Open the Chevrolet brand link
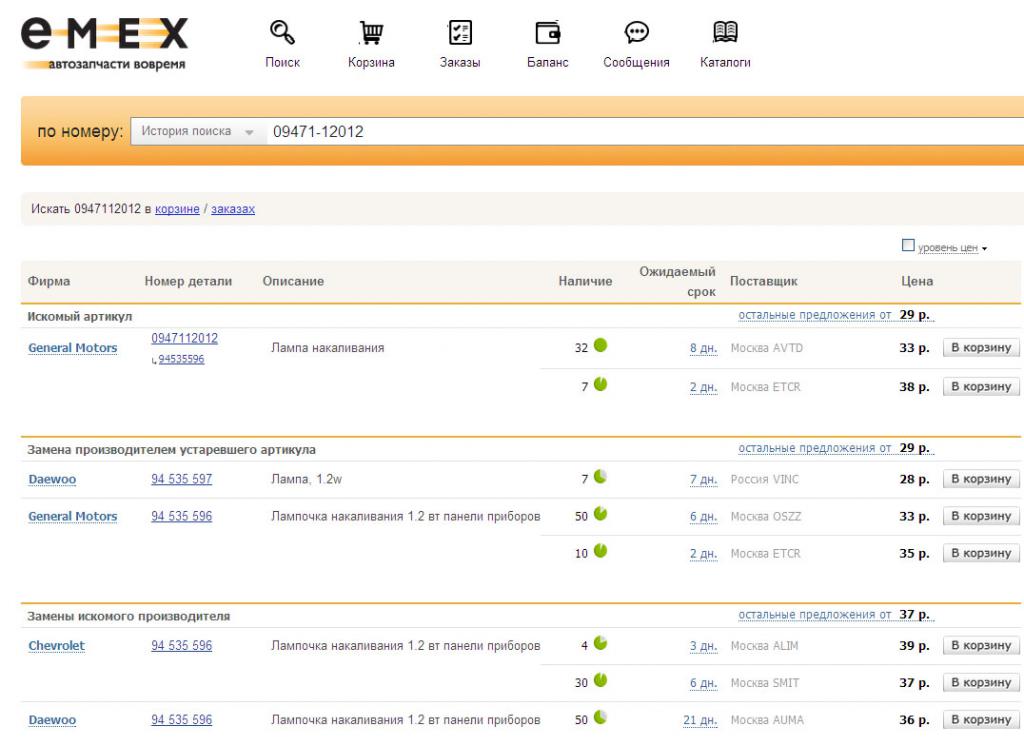 click(56, 645)
